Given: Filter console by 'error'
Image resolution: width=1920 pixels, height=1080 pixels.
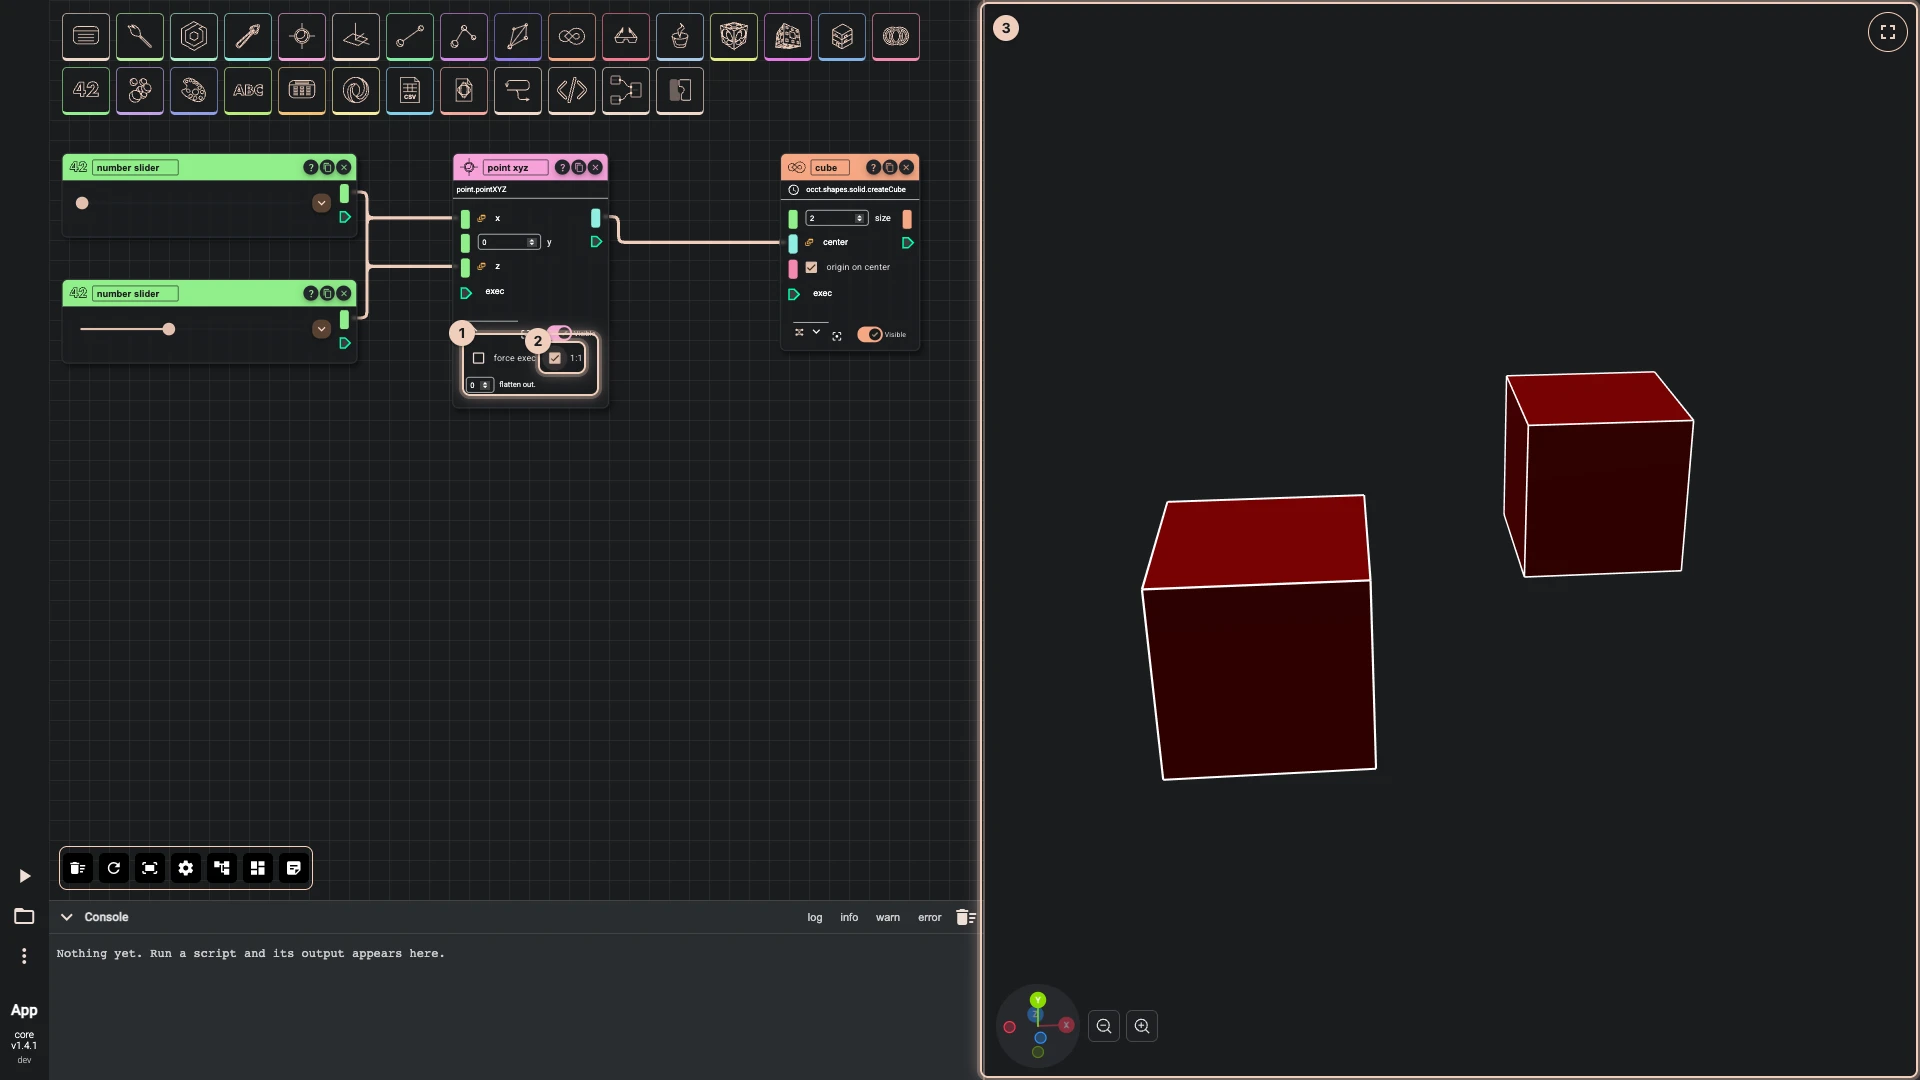Looking at the screenshot, I should (x=930, y=917).
